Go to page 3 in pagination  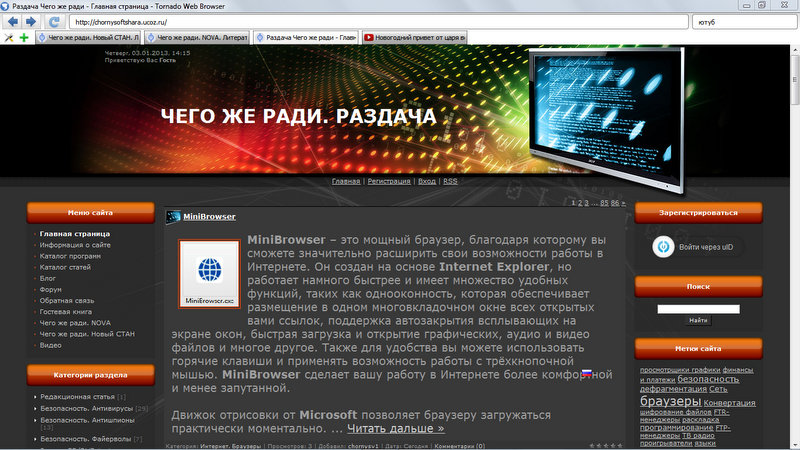pyautogui.click(x=586, y=203)
